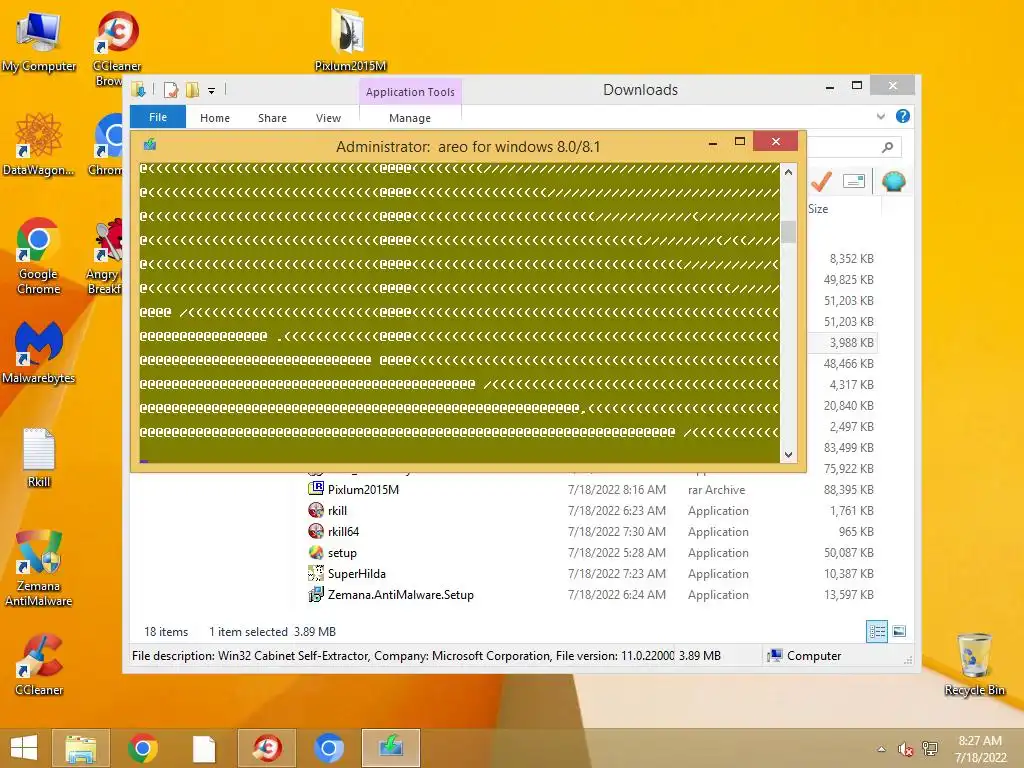Open the network tray icon
This screenshot has width=1024, height=768.
[930, 749]
